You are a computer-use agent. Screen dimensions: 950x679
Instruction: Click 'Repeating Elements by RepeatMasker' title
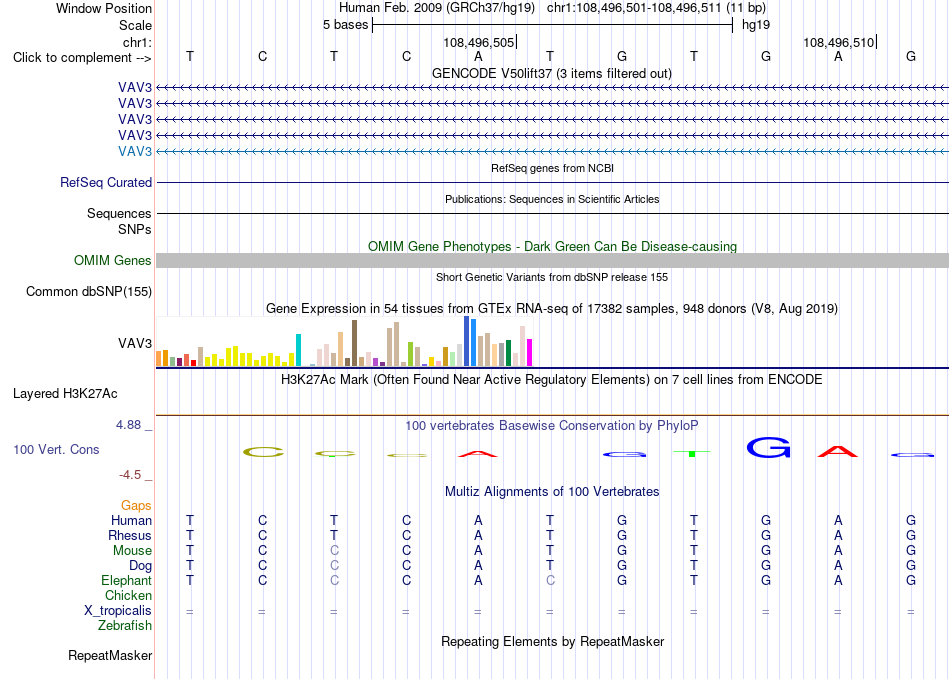[552, 641]
